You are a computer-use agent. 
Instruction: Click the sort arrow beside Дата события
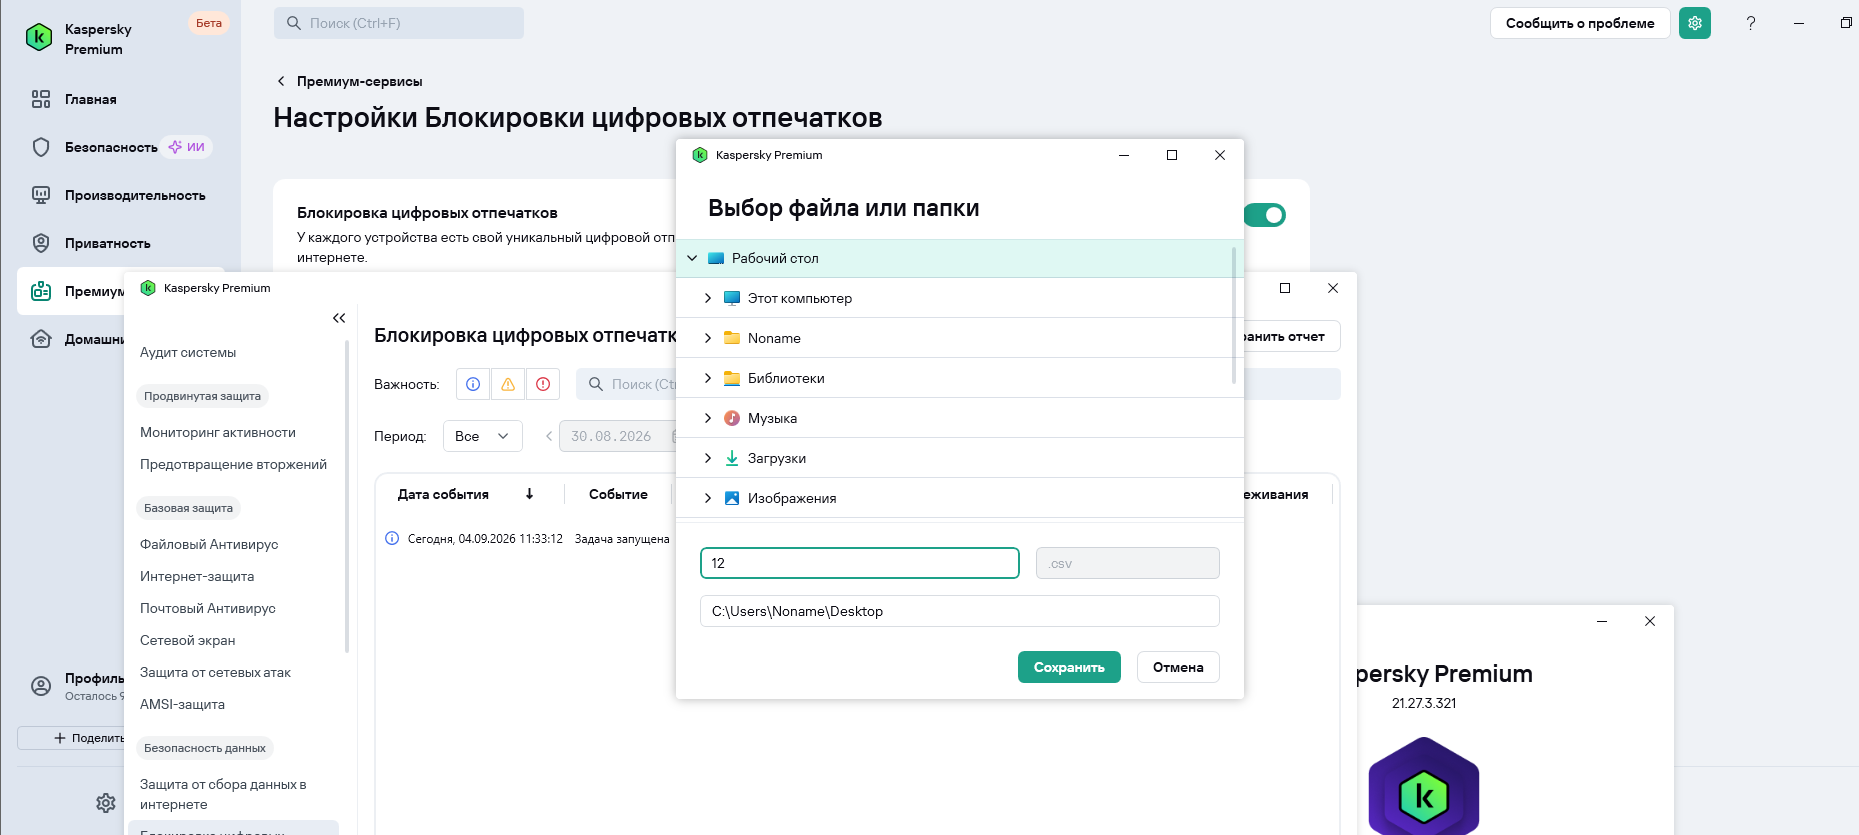click(530, 494)
